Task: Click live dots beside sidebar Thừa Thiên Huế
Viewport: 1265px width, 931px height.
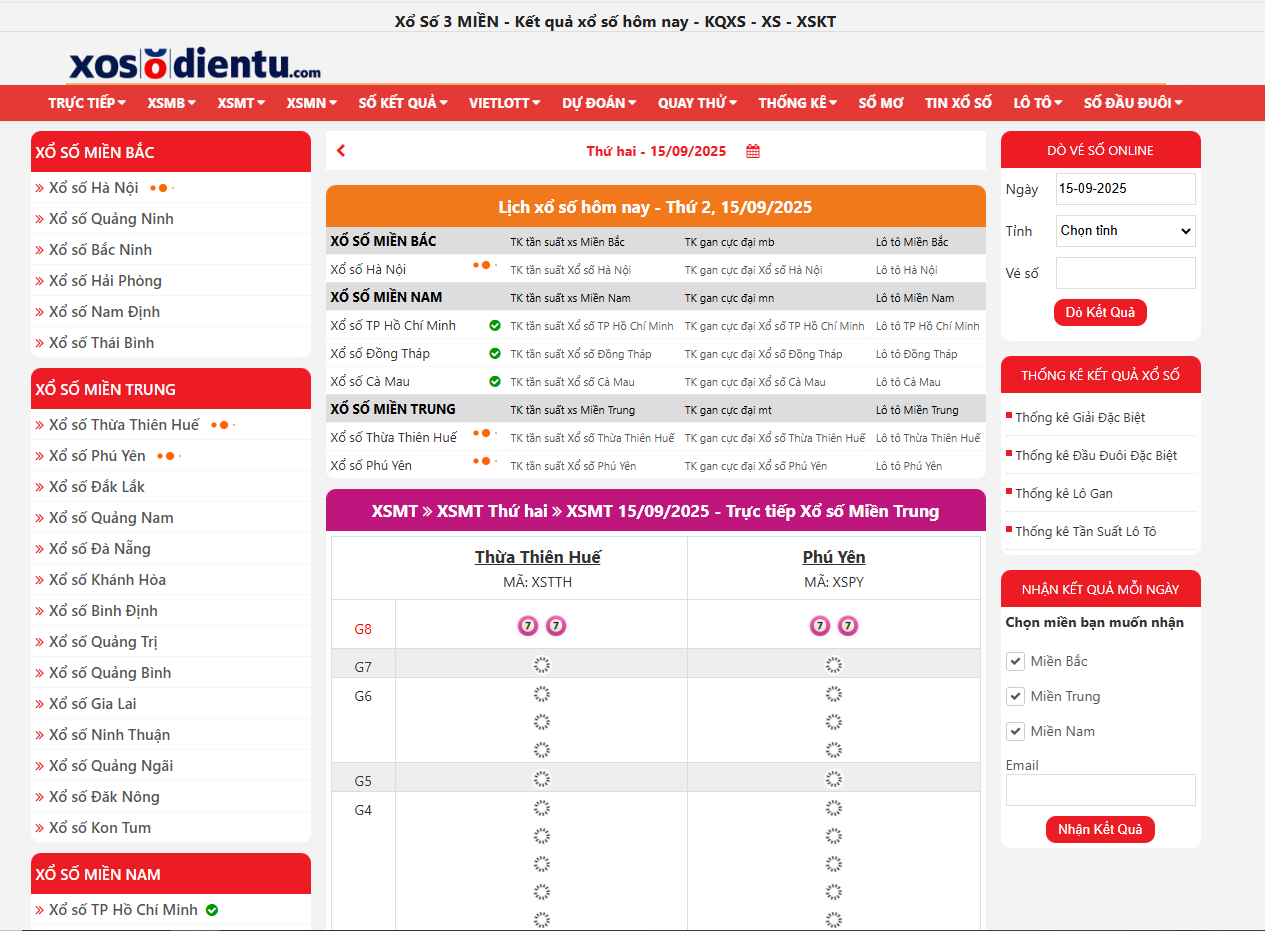Action: click(222, 425)
